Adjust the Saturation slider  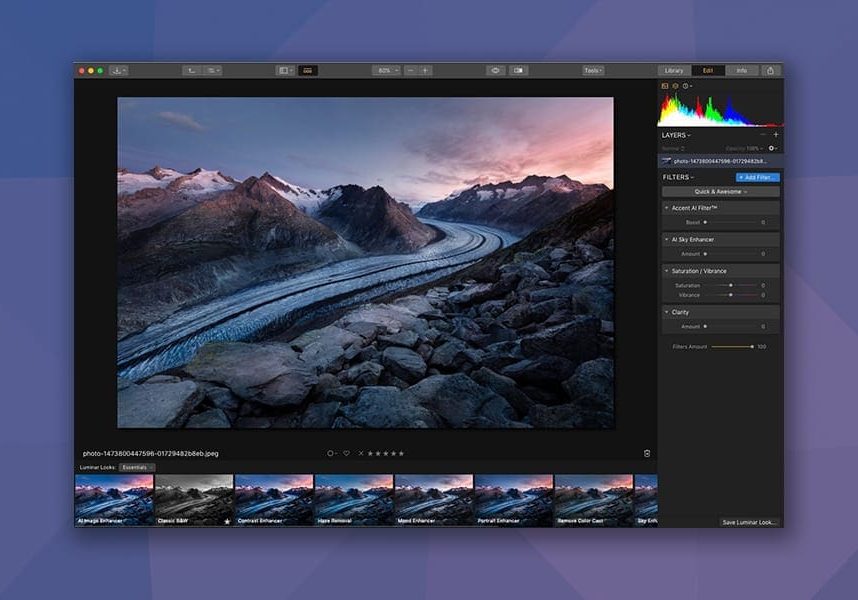[730, 286]
